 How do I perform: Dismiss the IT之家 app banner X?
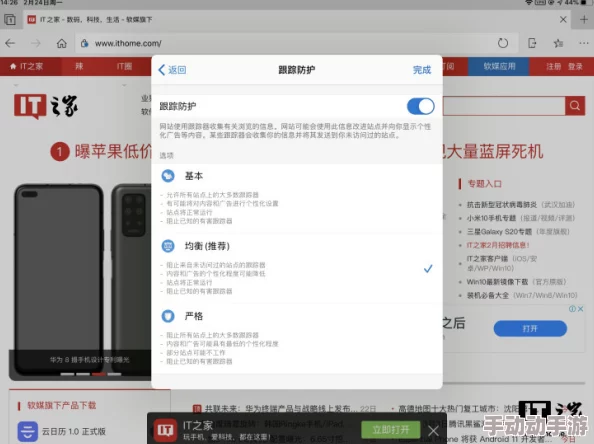tap(433, 431)
